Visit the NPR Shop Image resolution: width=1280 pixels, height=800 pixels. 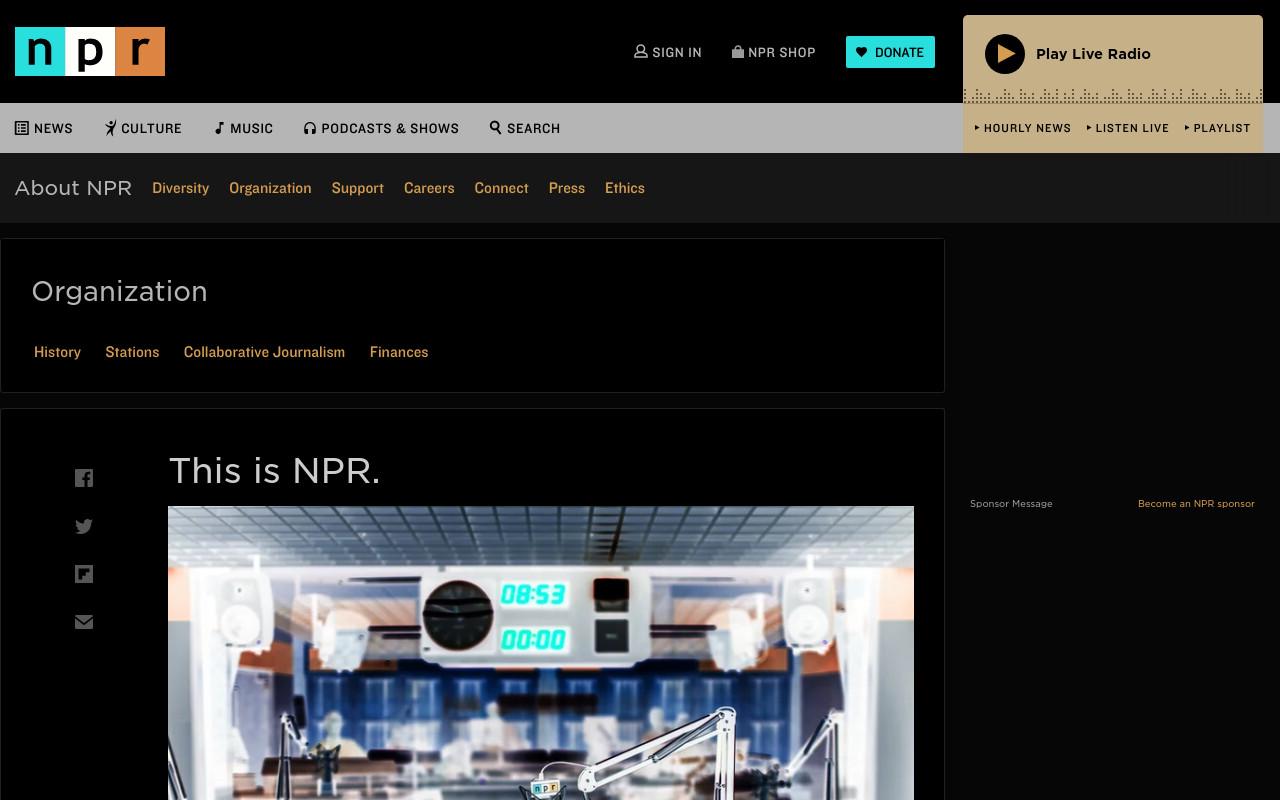(x=773, y=52)
